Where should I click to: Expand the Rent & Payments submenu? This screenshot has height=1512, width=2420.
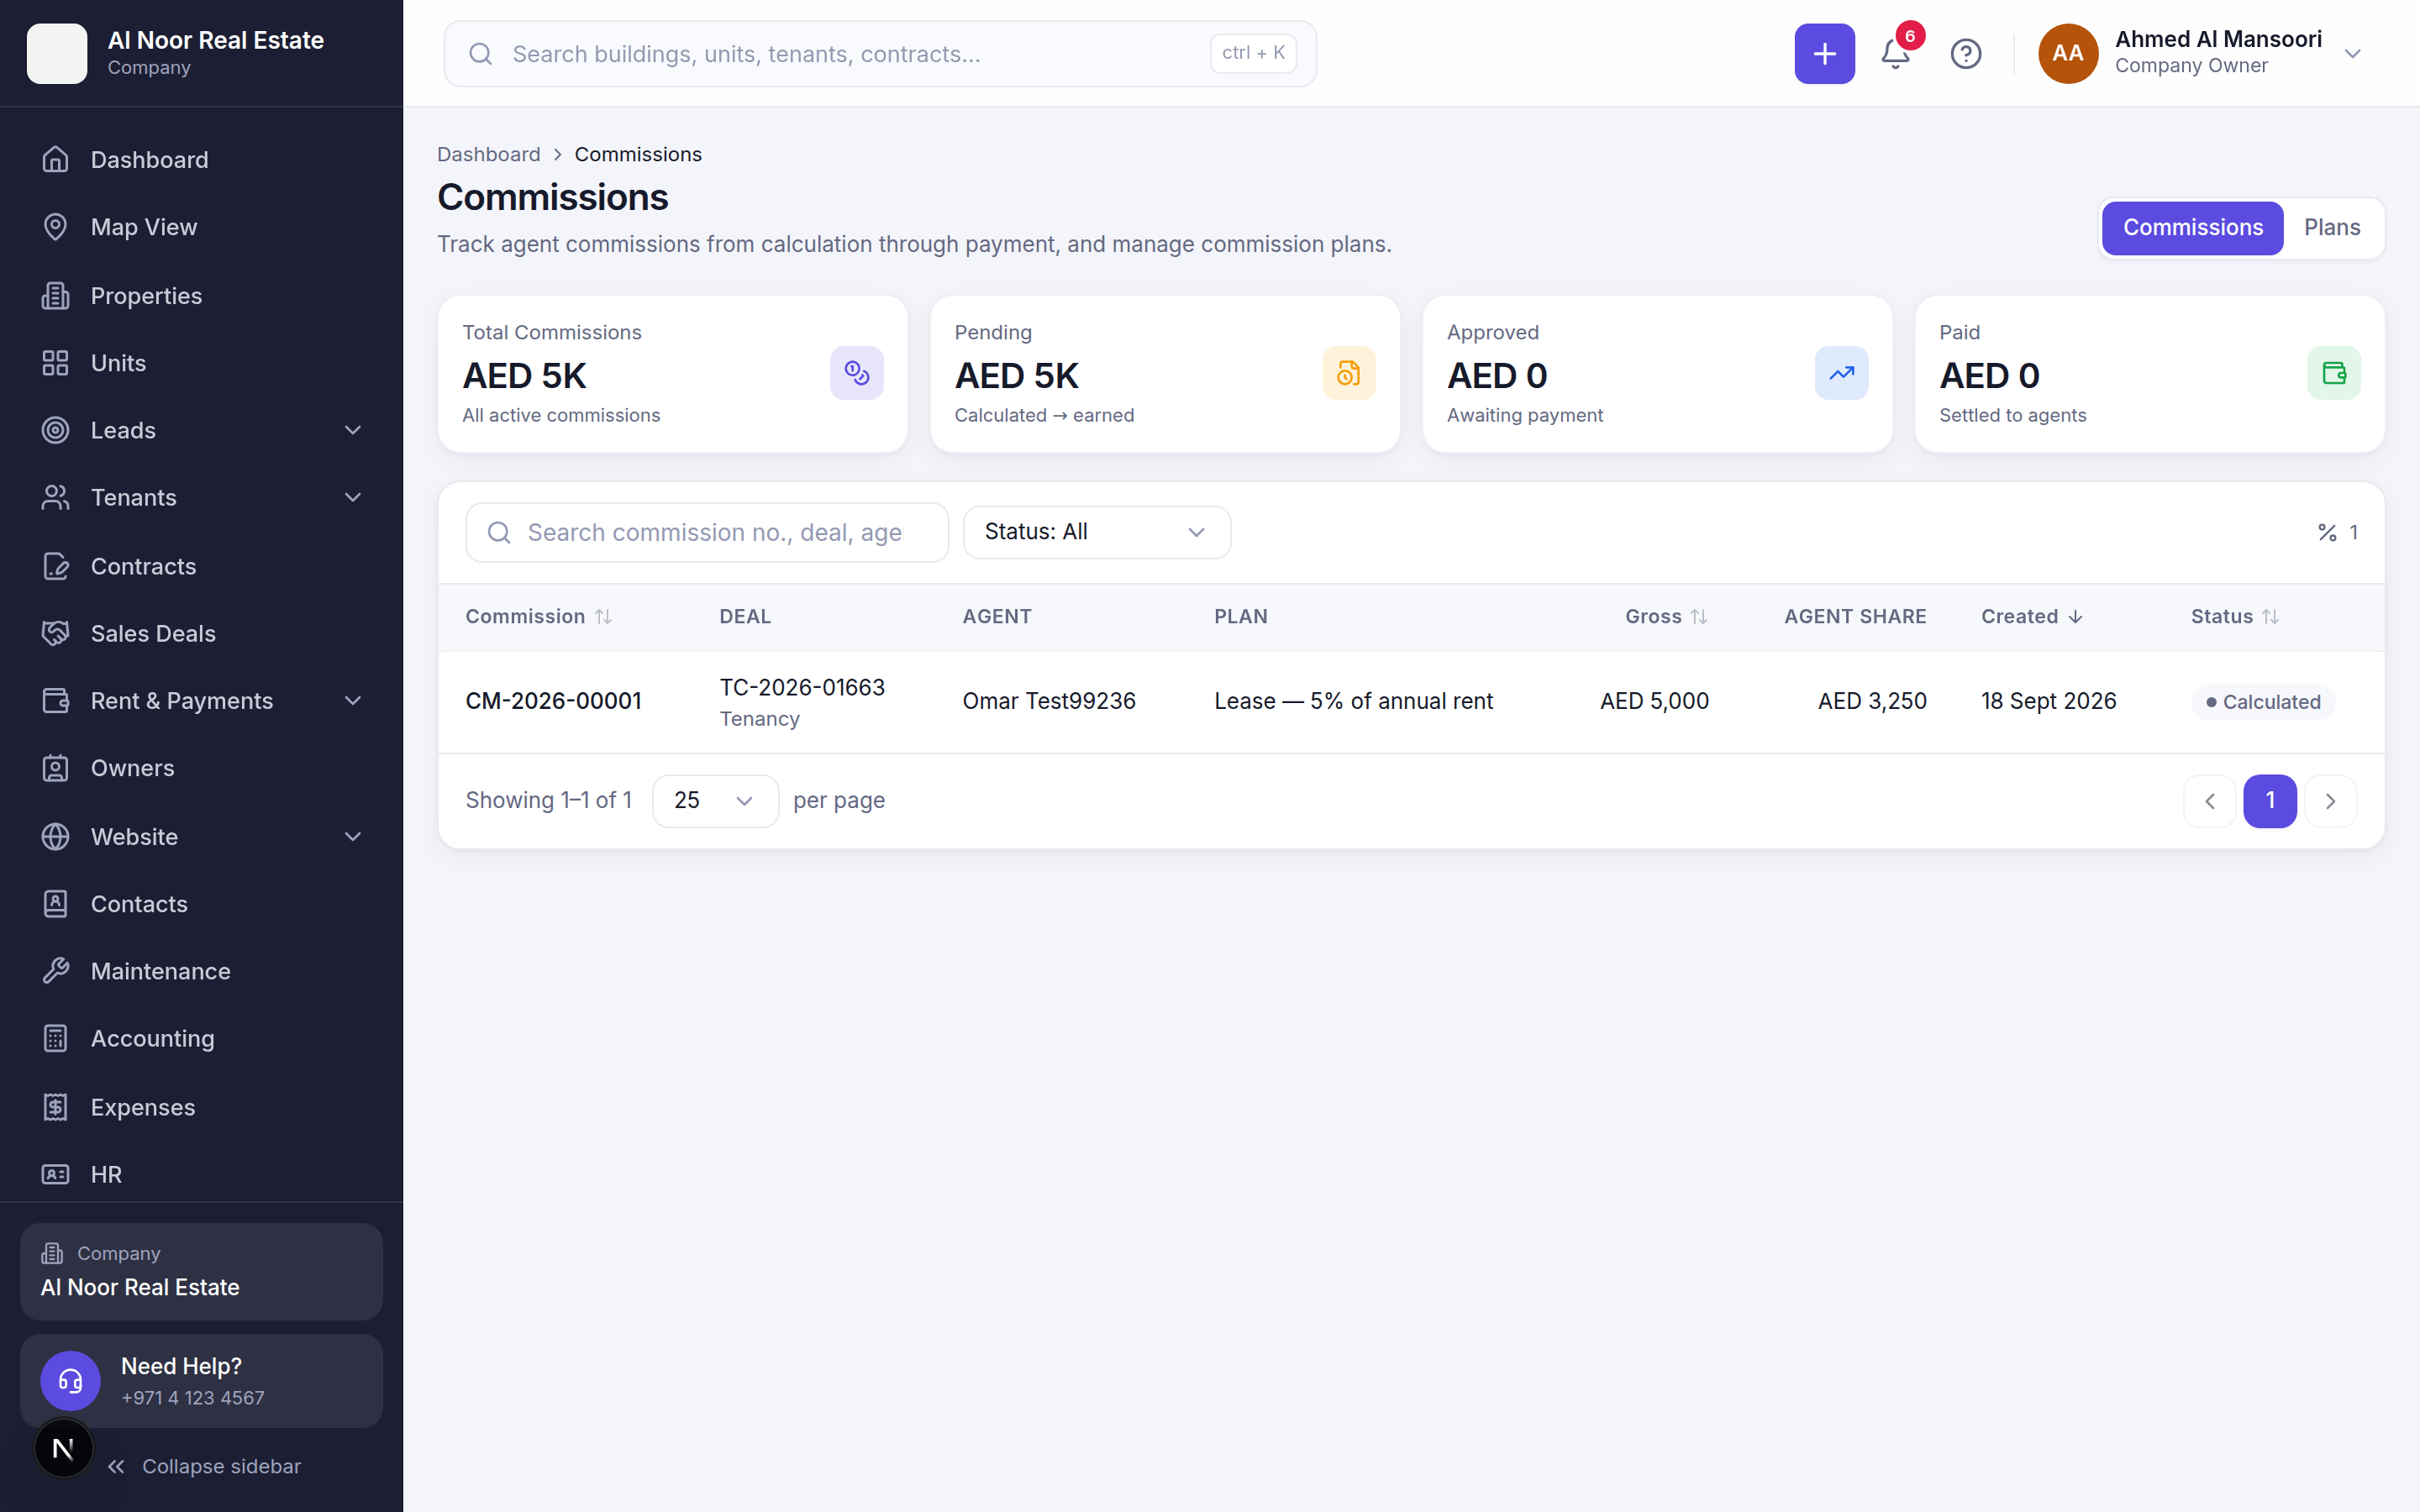pos(353,701)
